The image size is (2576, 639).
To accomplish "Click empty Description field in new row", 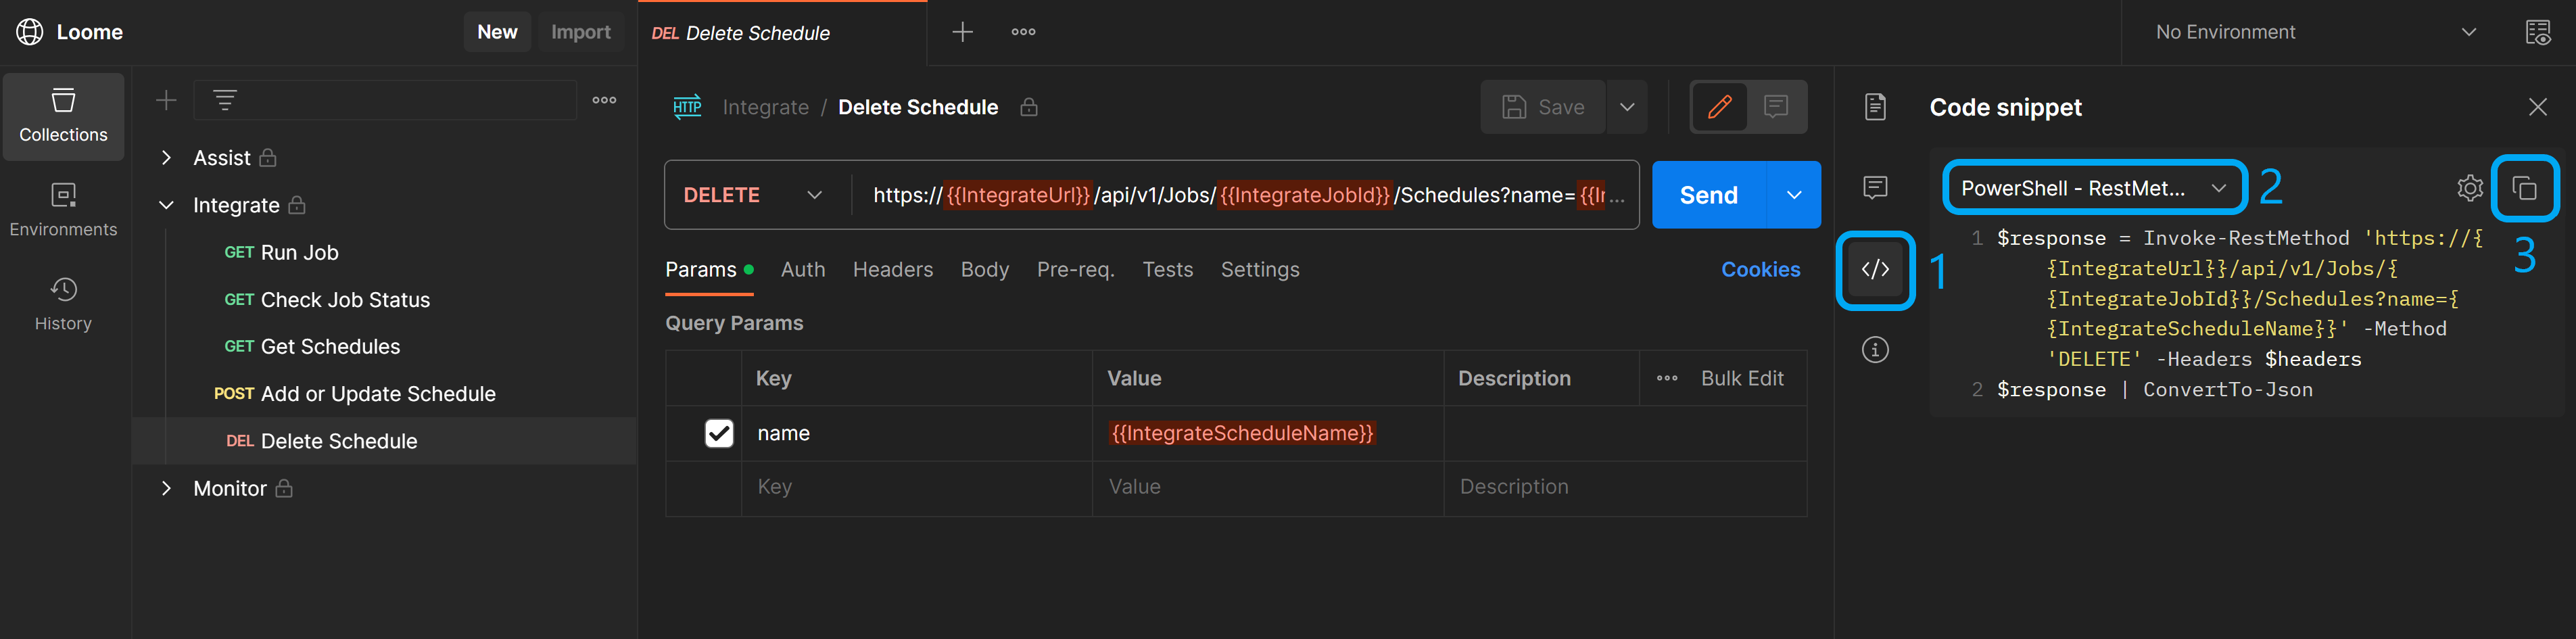I will 1625,488.
